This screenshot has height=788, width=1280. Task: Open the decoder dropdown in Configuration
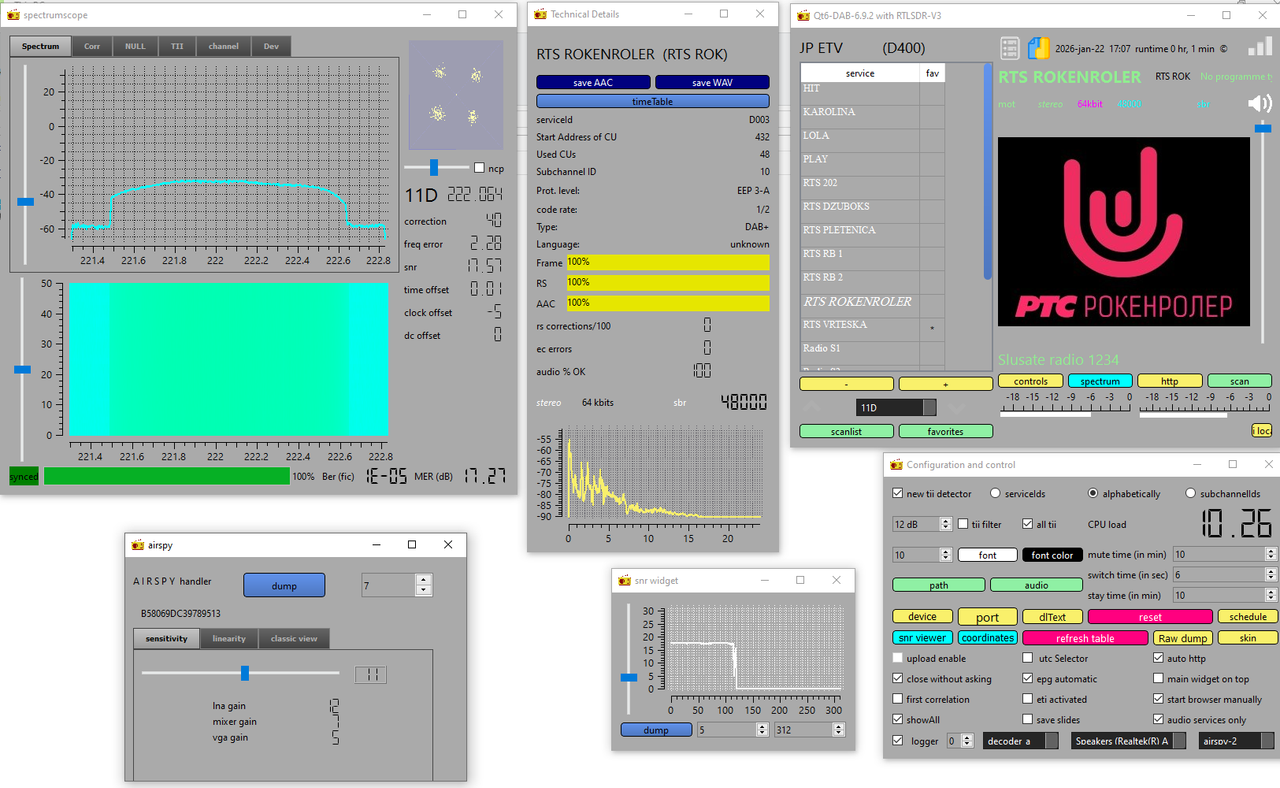(1020, 741)
